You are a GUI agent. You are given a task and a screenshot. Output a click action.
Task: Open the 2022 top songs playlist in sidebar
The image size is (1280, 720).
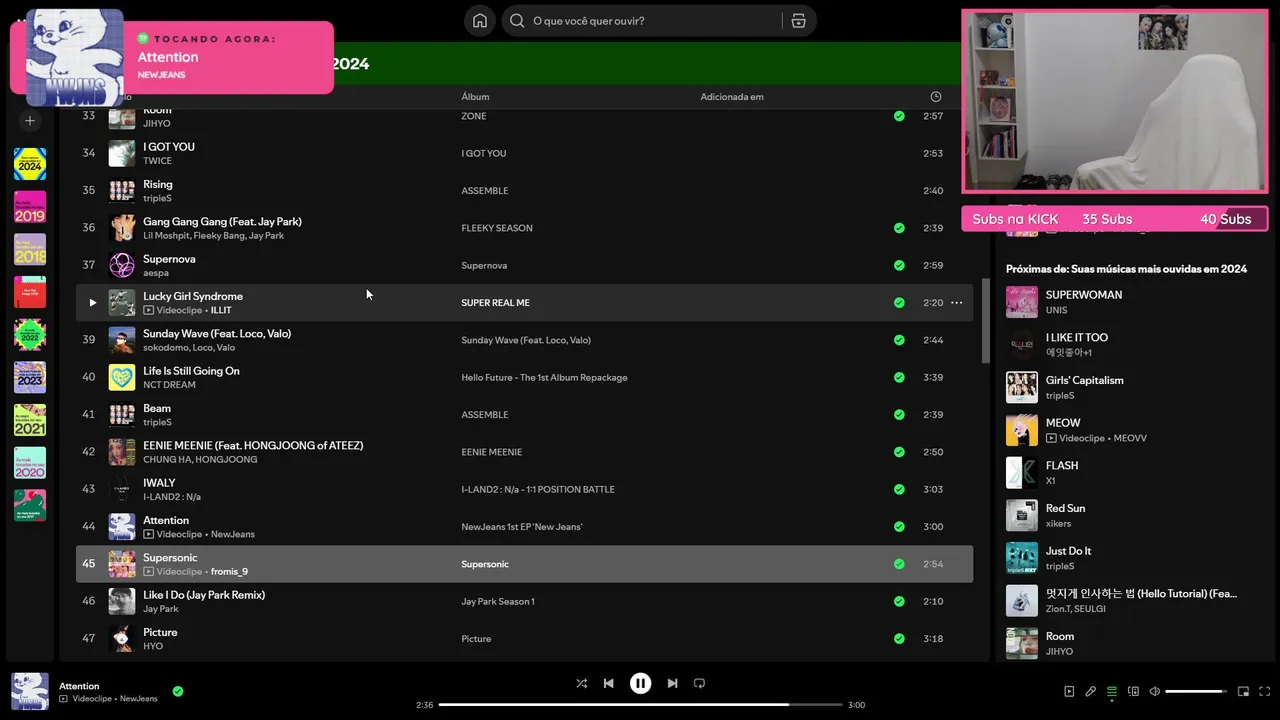(30, 335)
